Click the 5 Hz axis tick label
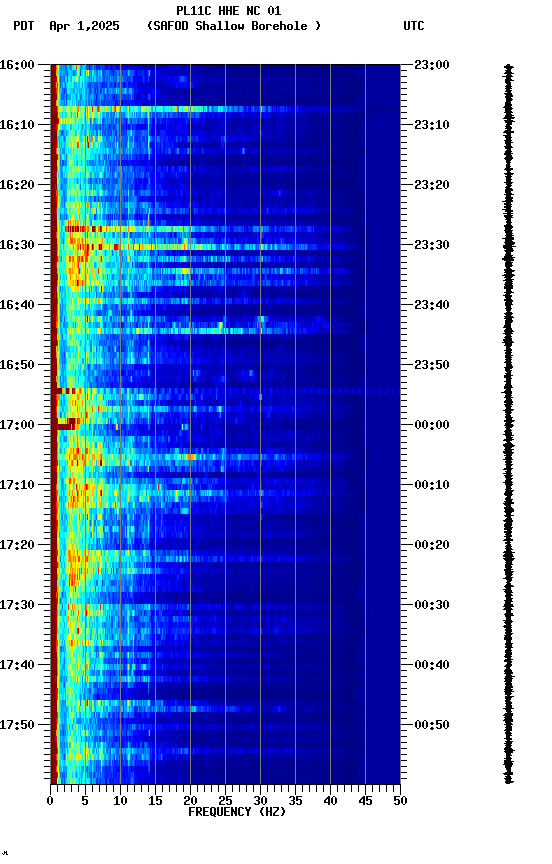The height and width of the screenshot is (864, 552). [85, 801]
